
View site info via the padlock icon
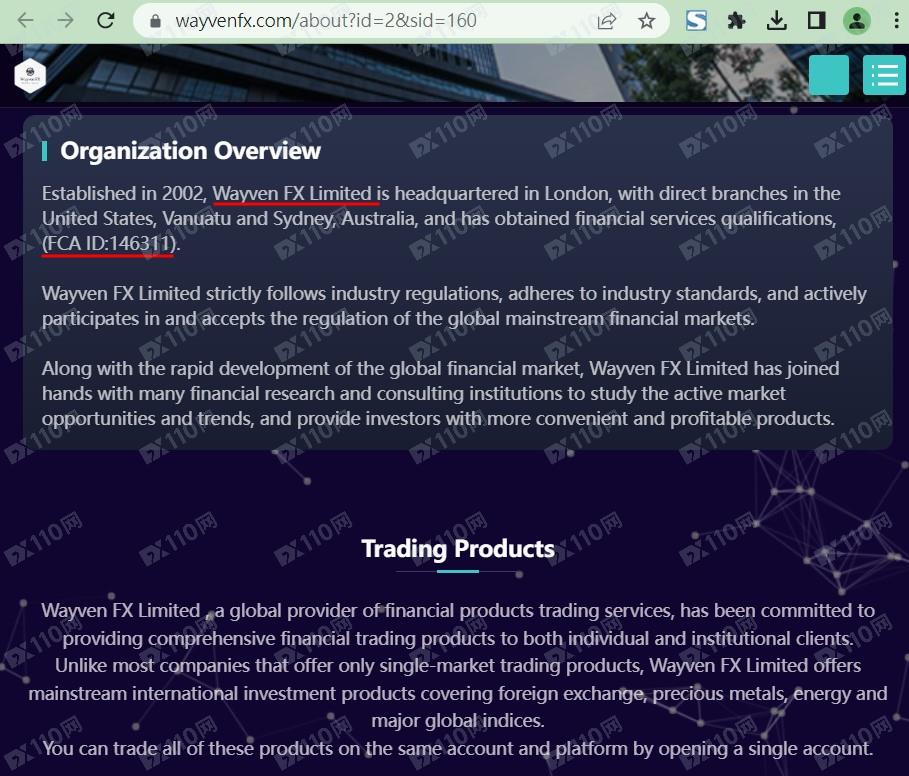(154, 20)
